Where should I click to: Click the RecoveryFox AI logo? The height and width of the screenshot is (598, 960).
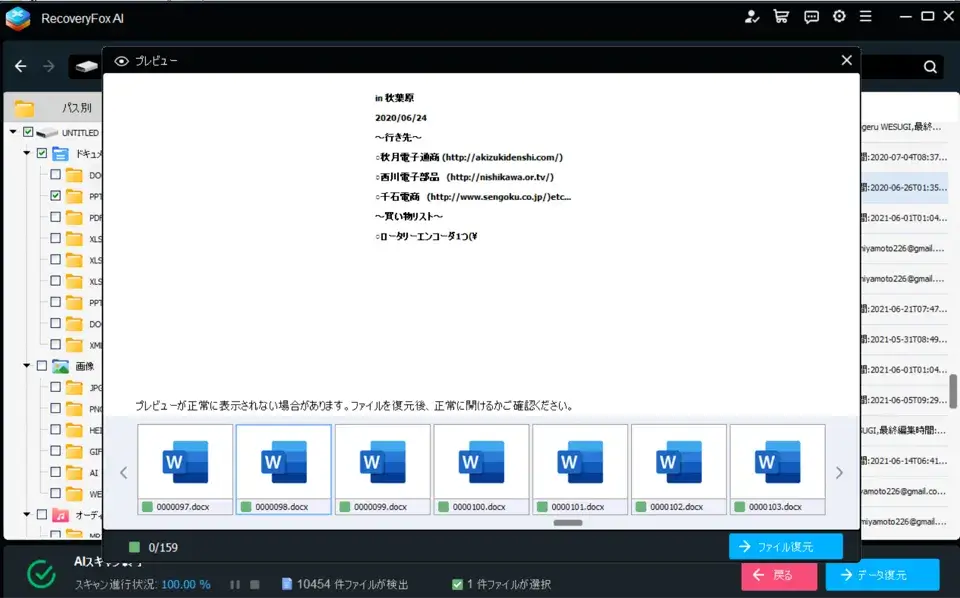(18, 18)
